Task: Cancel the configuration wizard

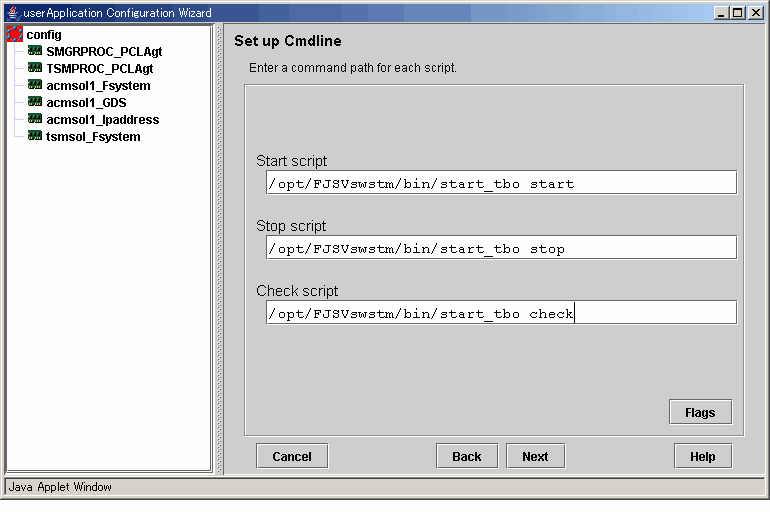Action: (x=292, y=457)
